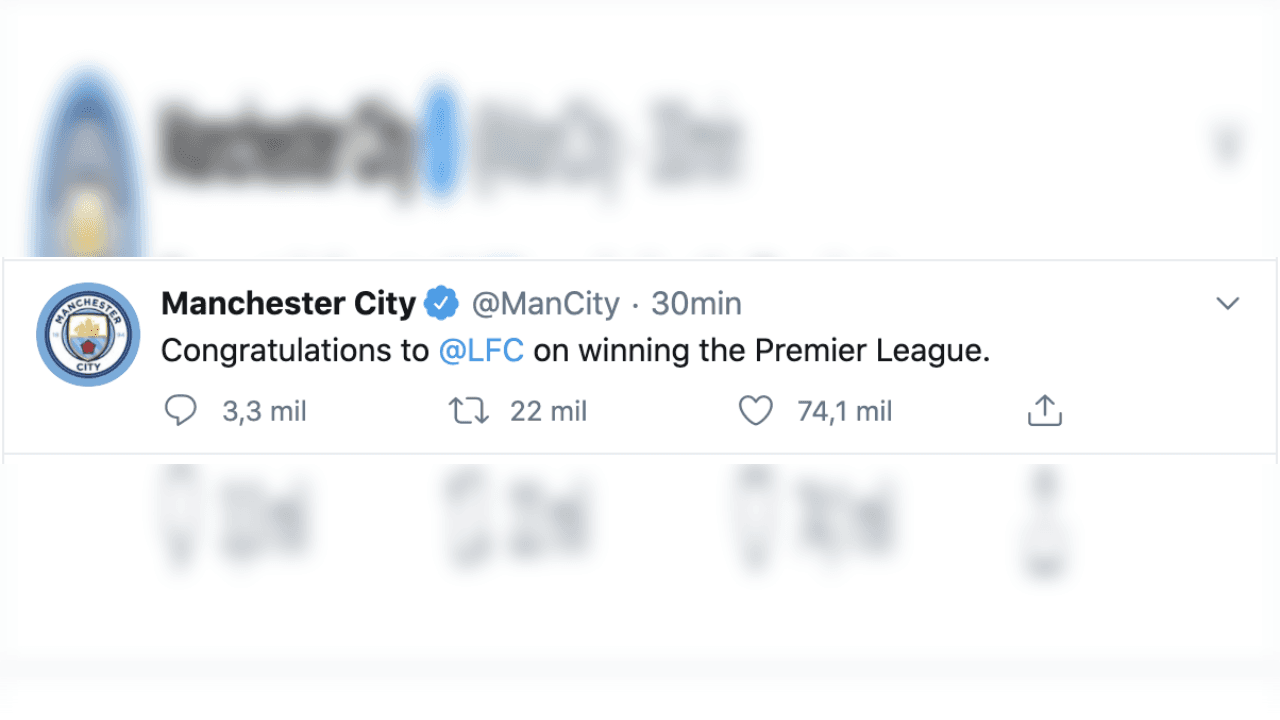Image resolution: width=1280 pixels, height=720 pixels.
Task: Follow the @LFC mention link
Action: pyautogui.click(x=481, y=351)
